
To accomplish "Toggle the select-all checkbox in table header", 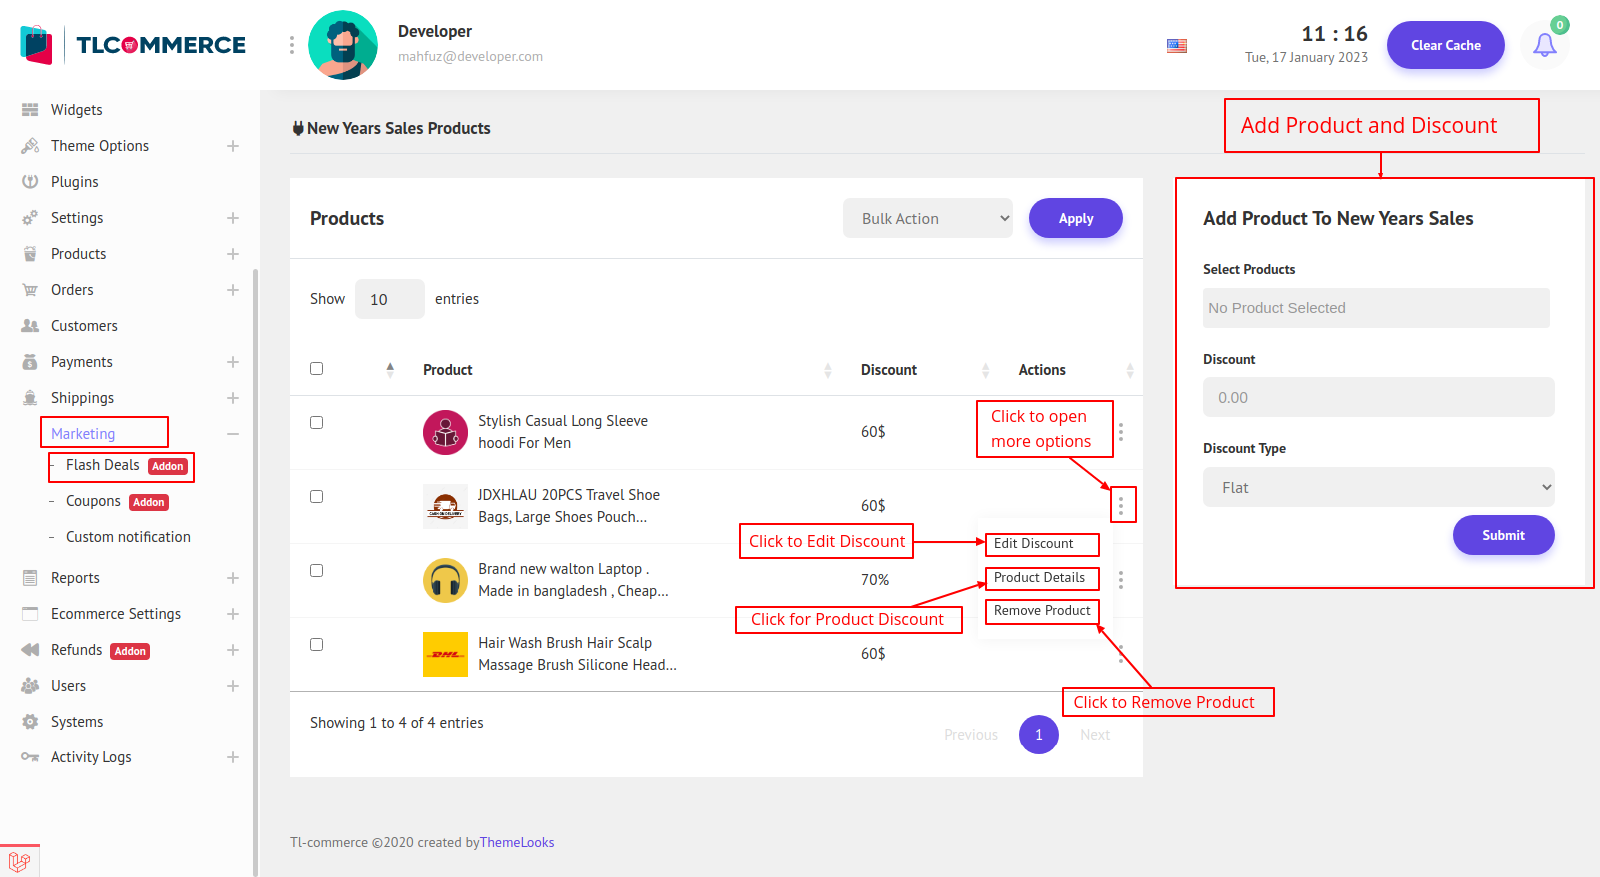I will pos(317,369).
